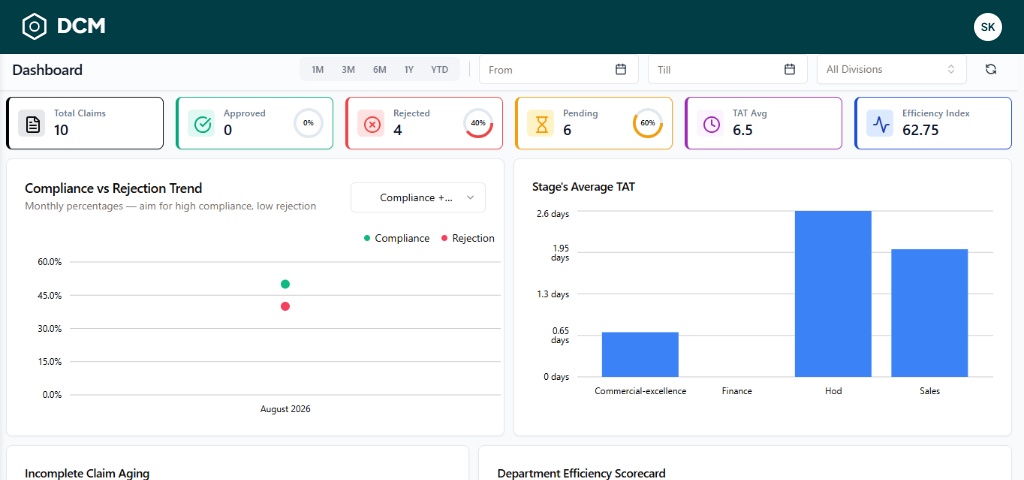The height and width of the screenshot is (480, 1024).
Task: Click the refresh dashboard icon
Action: 991,69
